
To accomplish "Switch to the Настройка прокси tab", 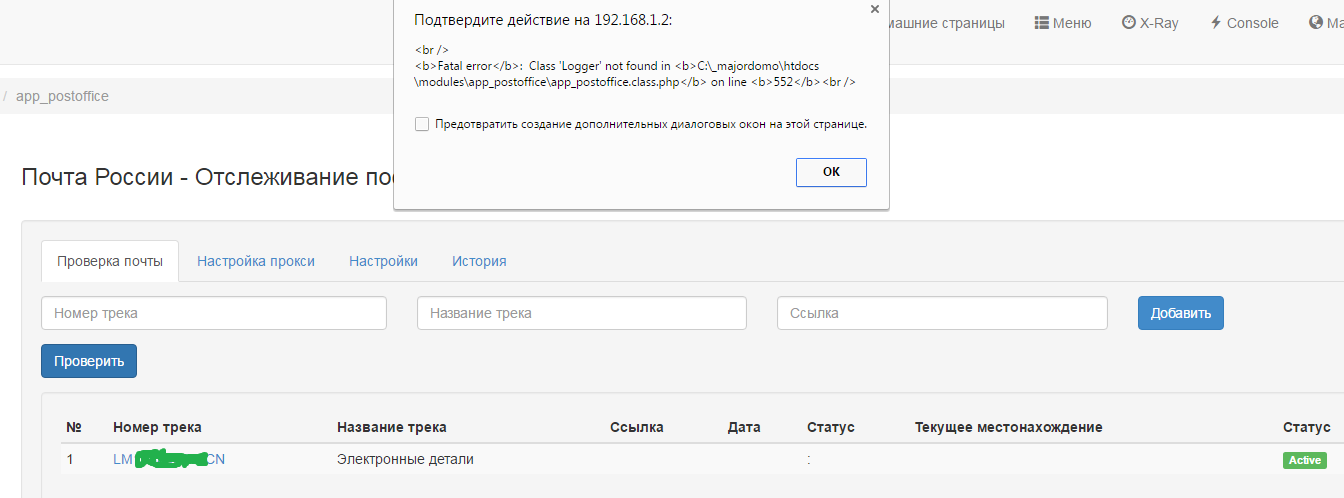I will pos(256,261).
